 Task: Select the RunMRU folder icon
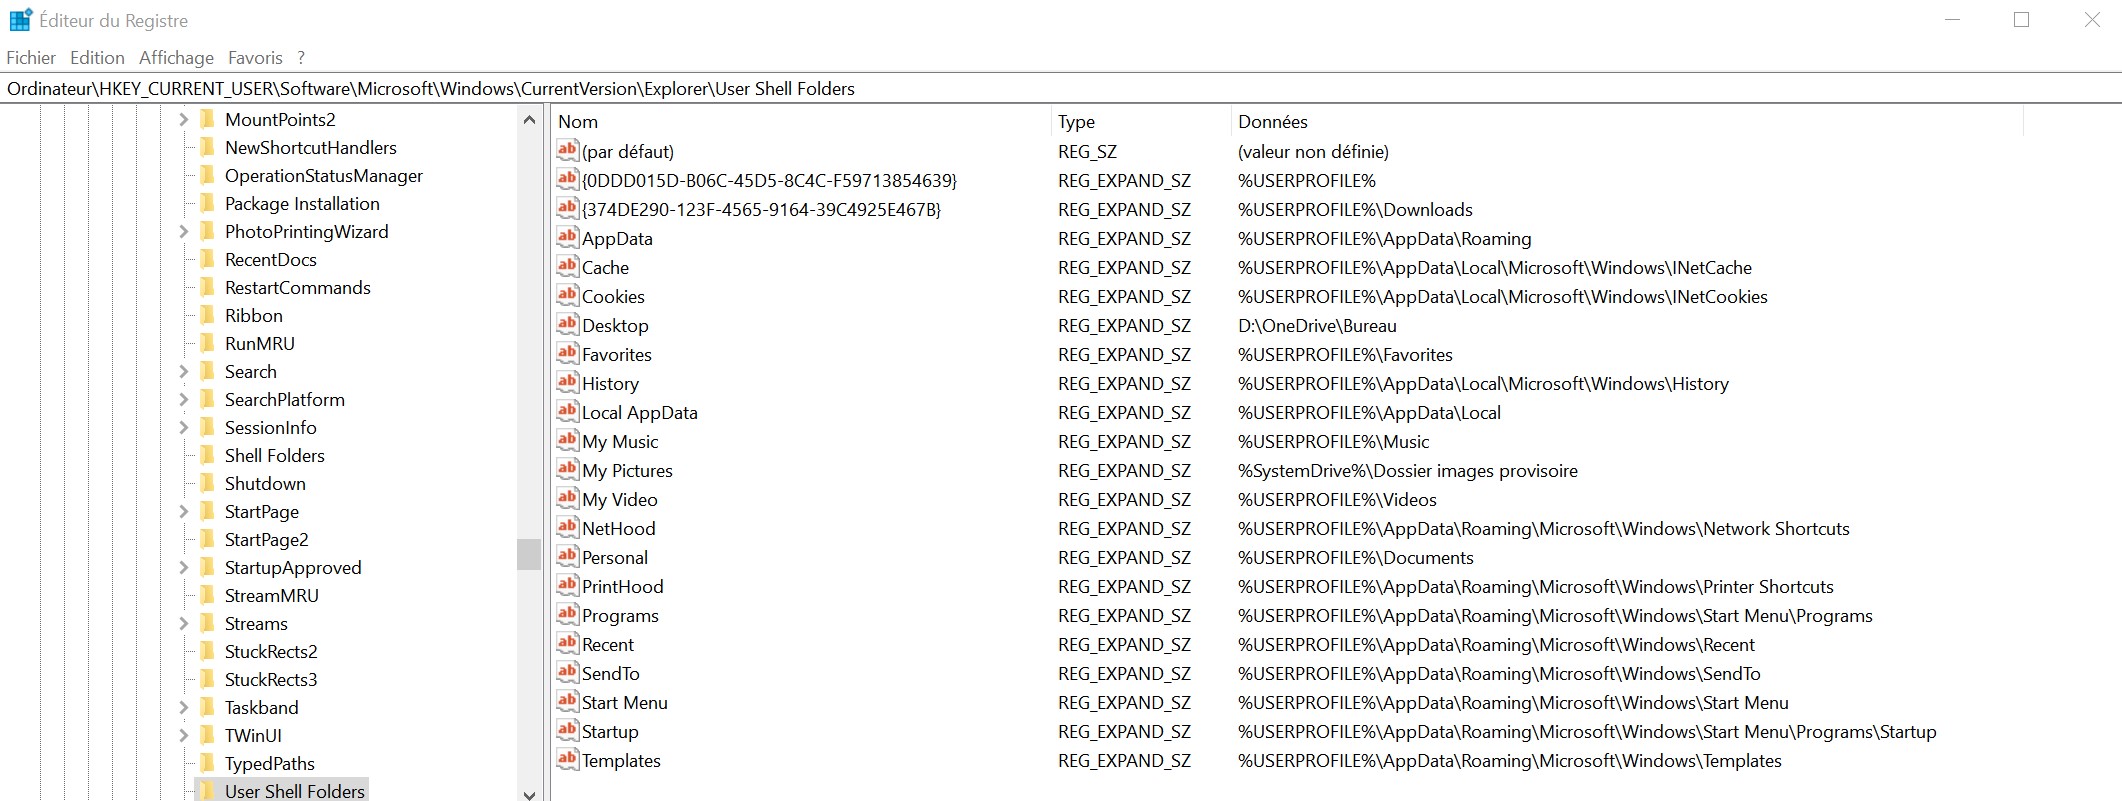(208, 344)
